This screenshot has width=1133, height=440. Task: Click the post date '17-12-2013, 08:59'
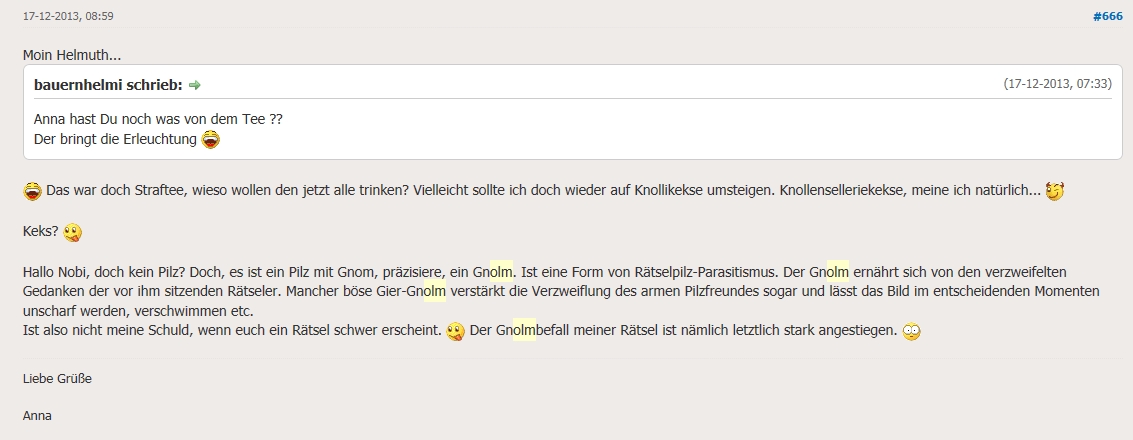(68, 17)
